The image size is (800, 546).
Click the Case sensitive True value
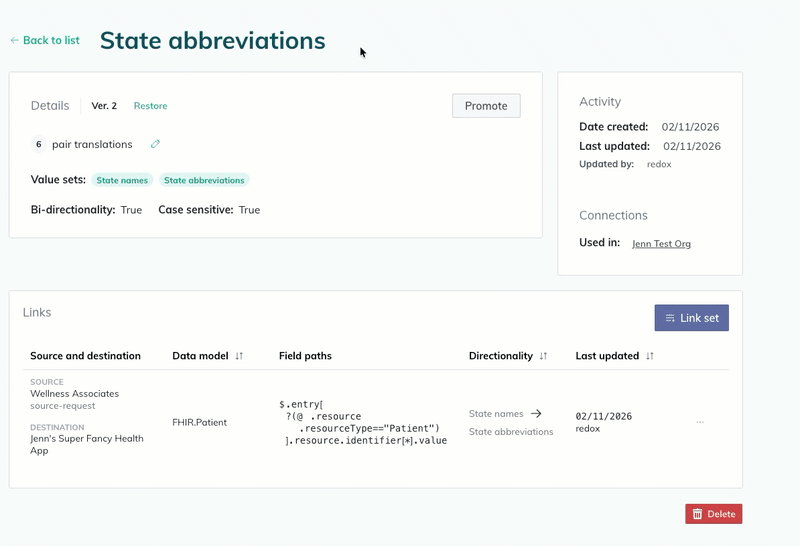249,210
